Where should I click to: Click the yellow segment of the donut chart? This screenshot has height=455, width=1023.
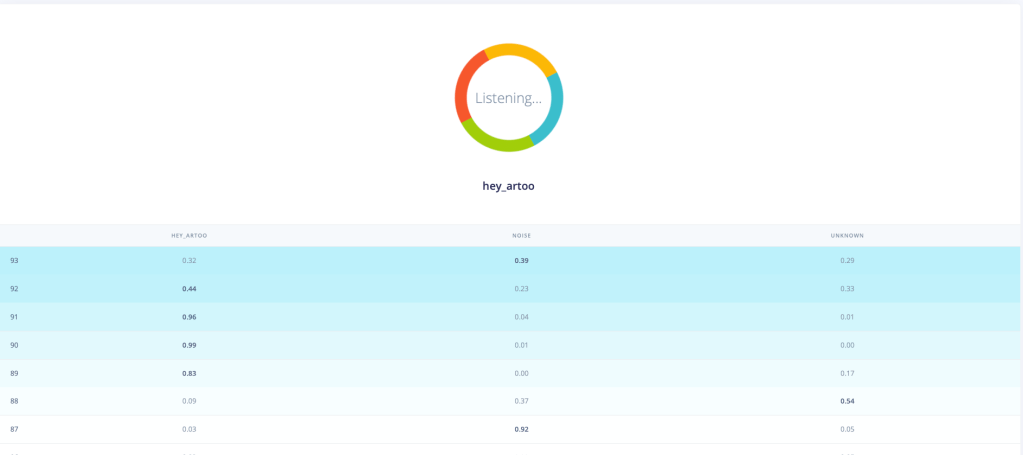518,51
